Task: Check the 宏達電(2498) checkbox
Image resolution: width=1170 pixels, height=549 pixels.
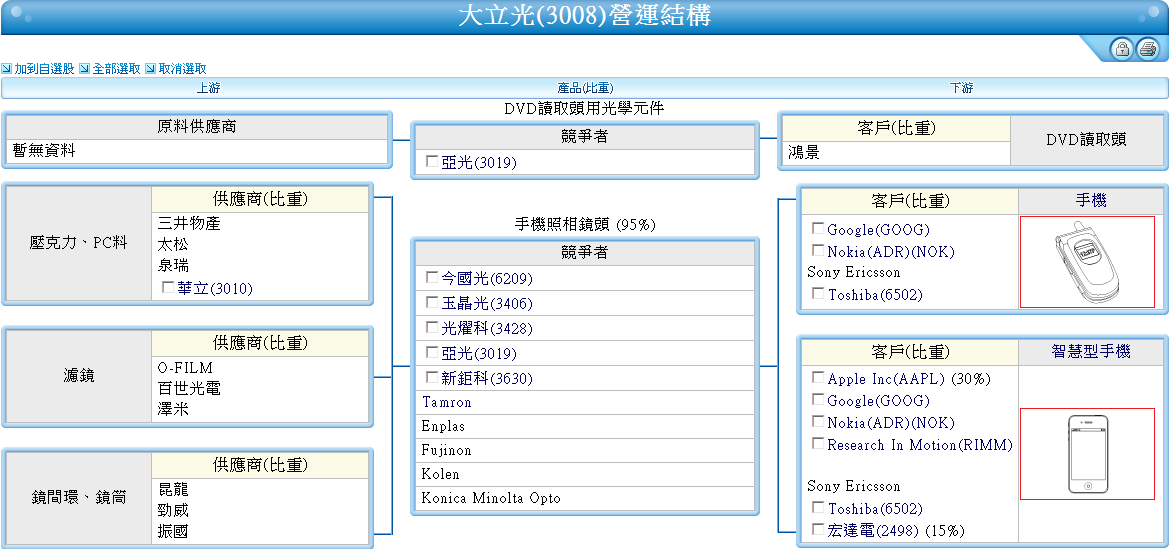Action: [x=818, y=530]
